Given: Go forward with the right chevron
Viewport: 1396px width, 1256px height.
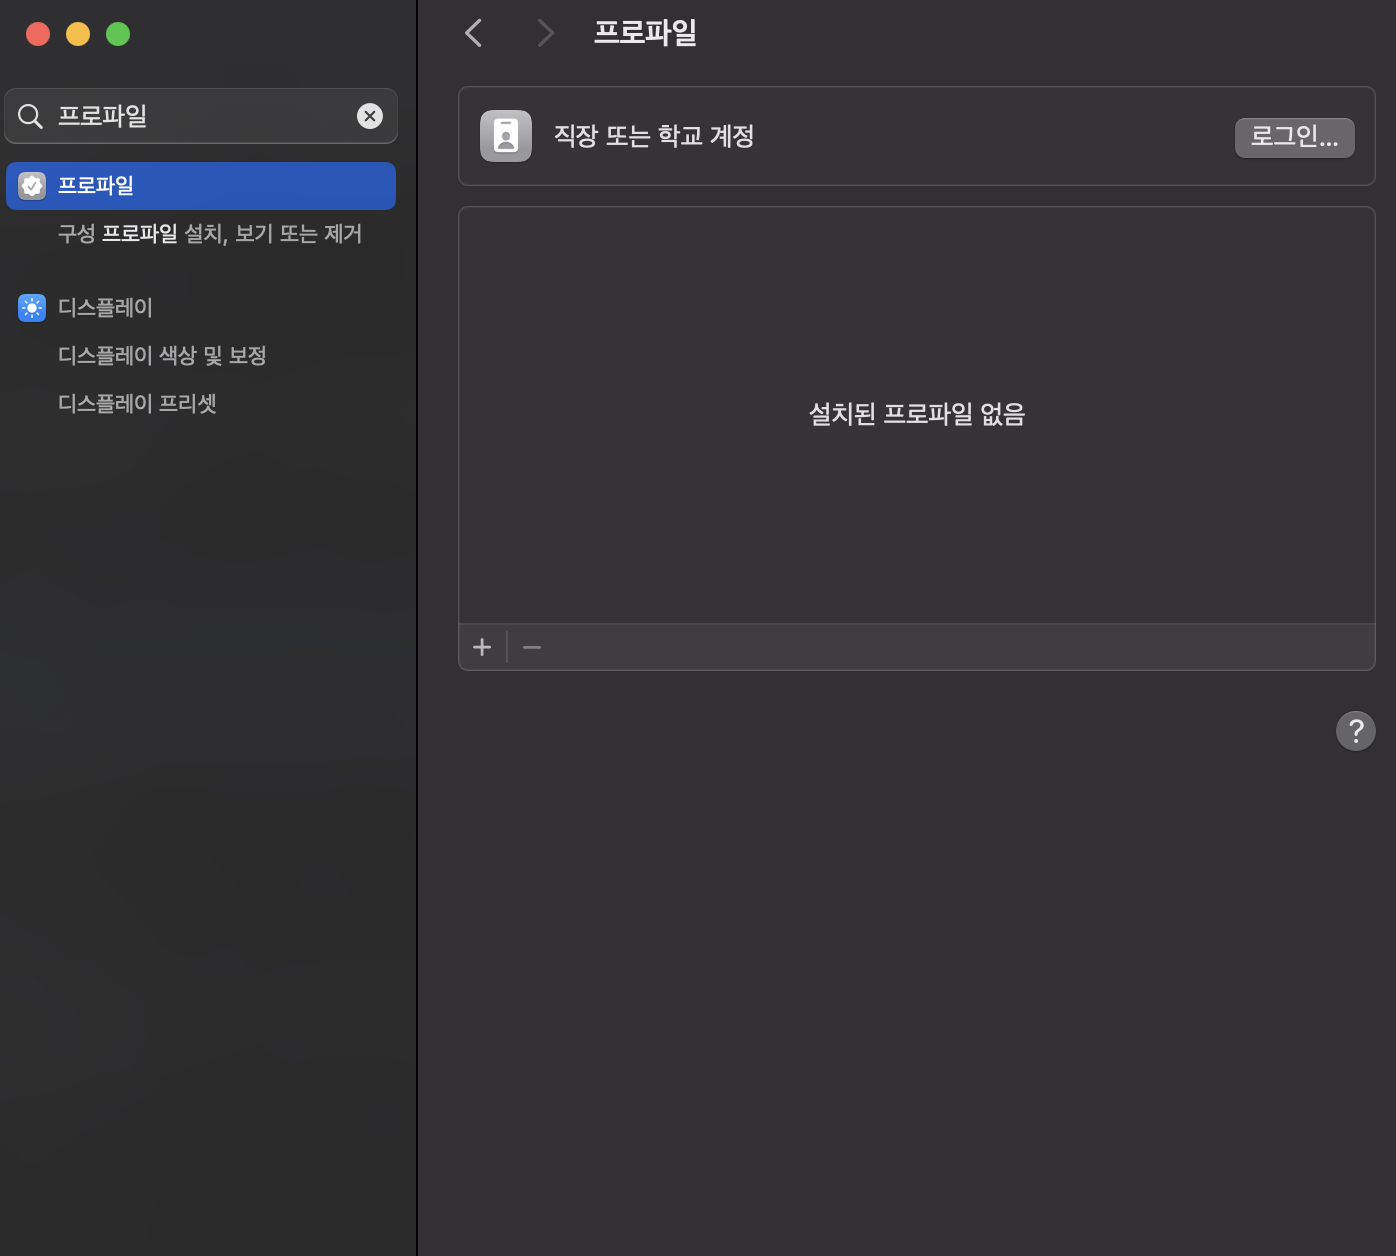Looking at the screenshot, I should [545, 33].
